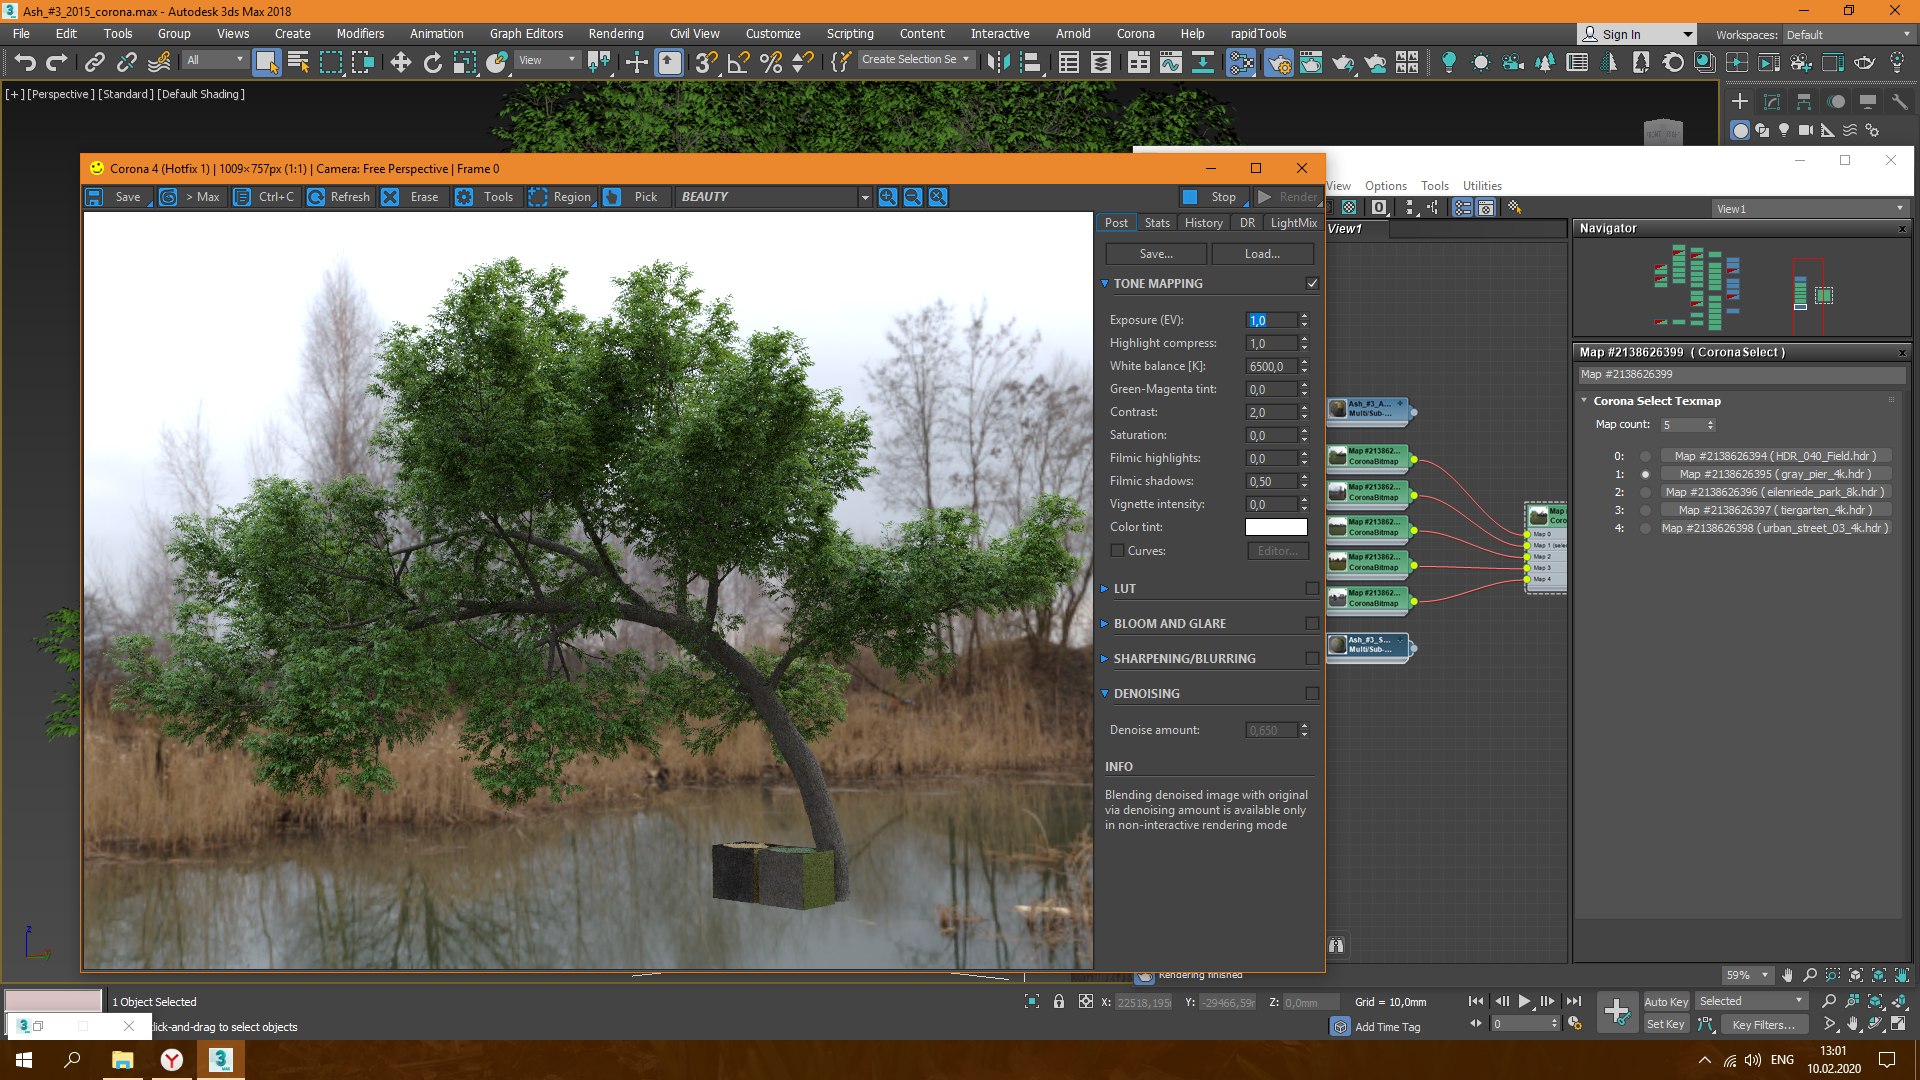Open the Modifiers menu

click(x=360, y=34)
